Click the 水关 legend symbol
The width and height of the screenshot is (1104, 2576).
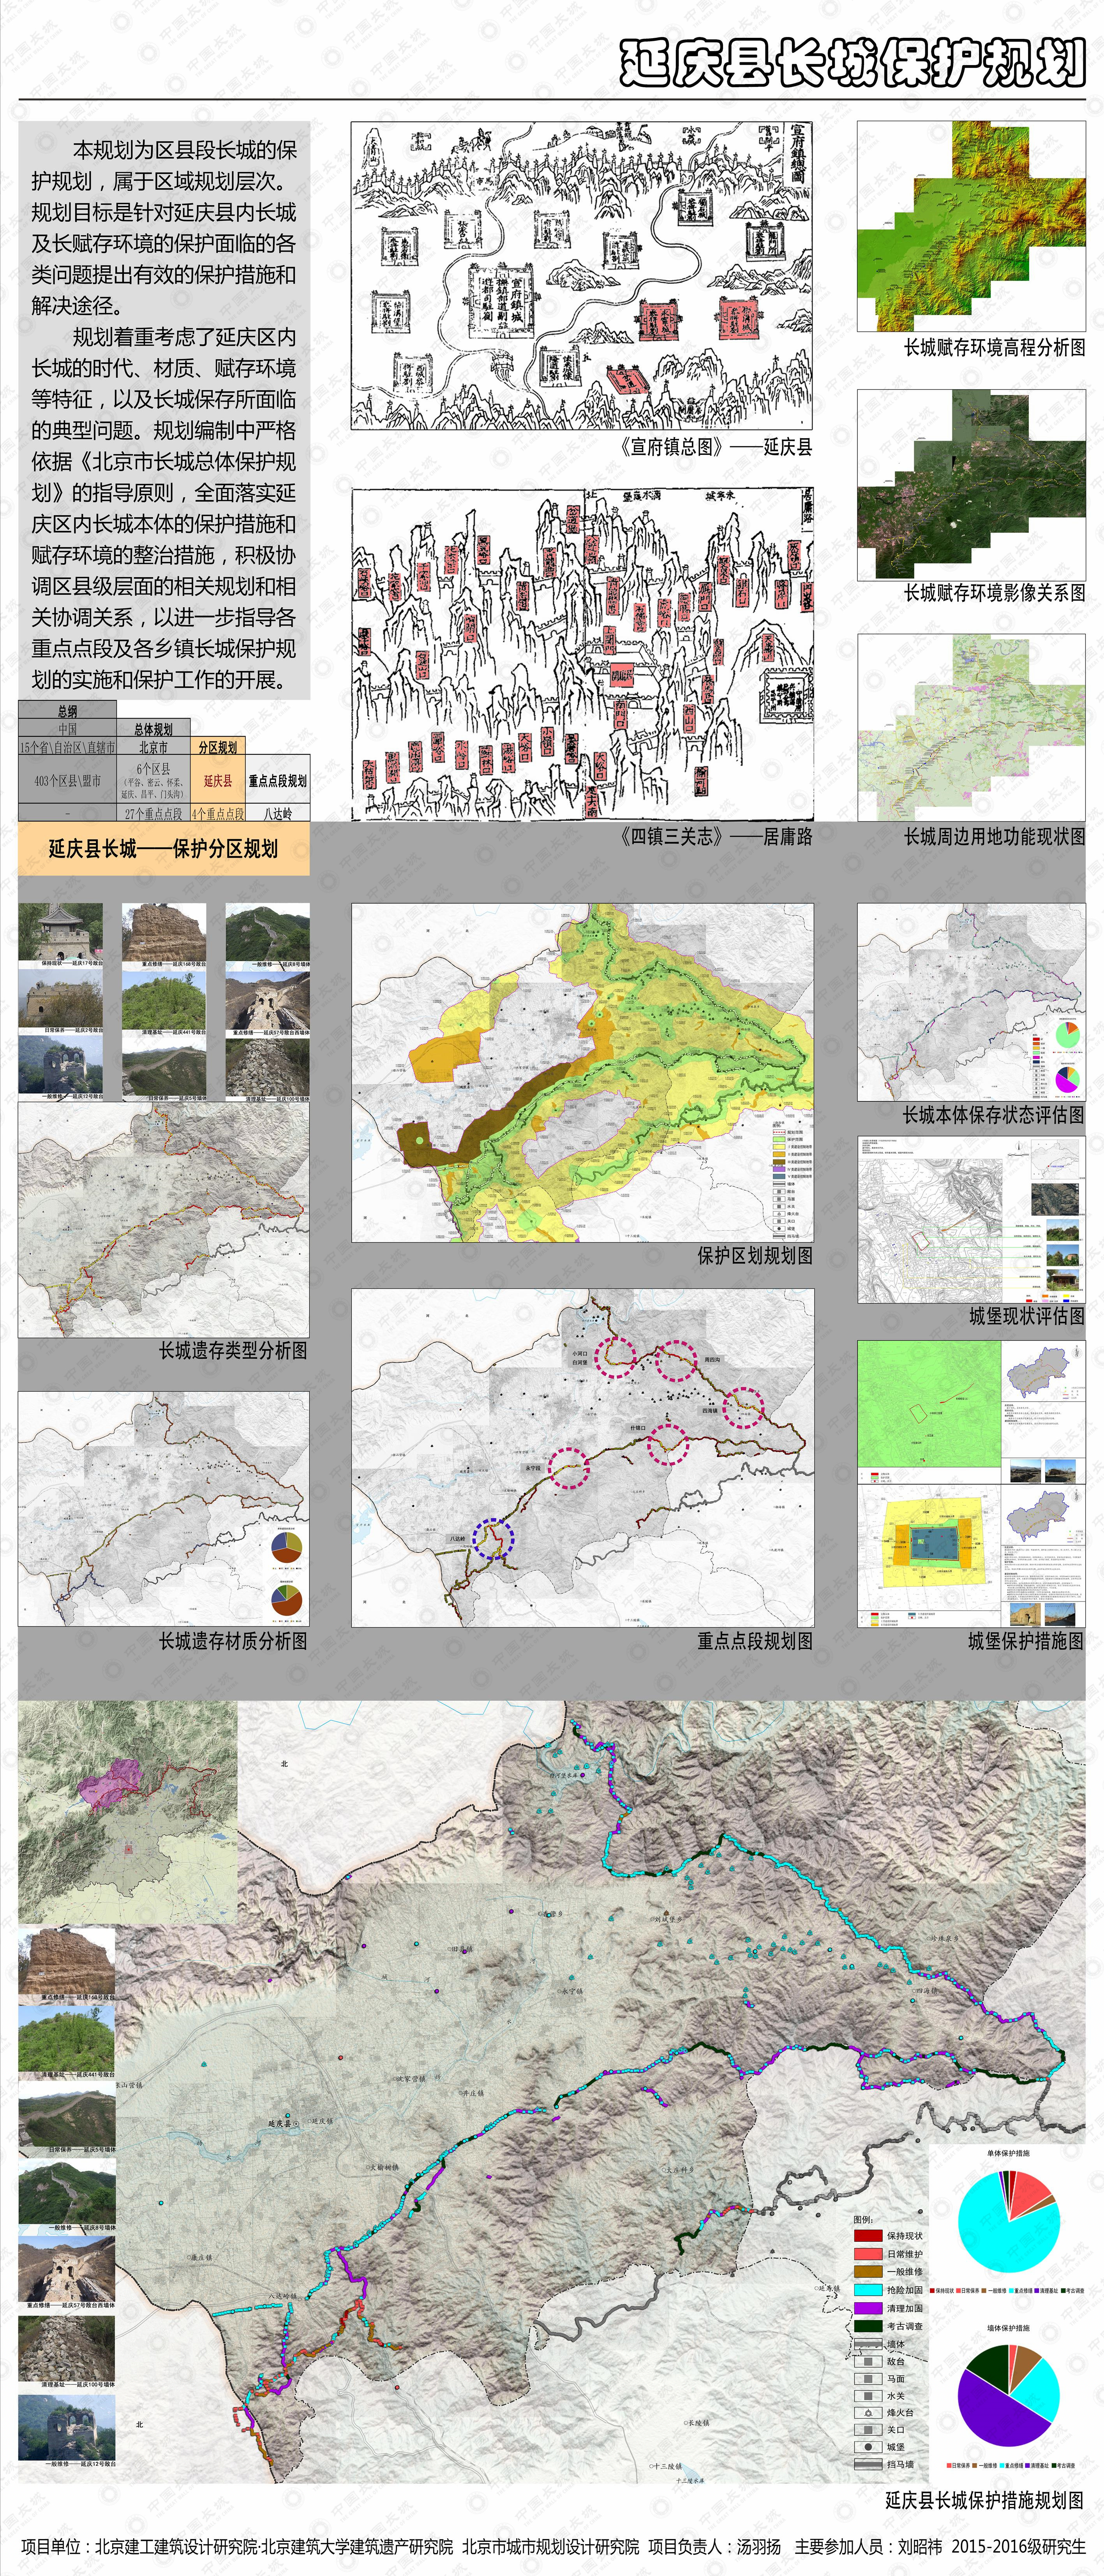tap(867, 2396)
